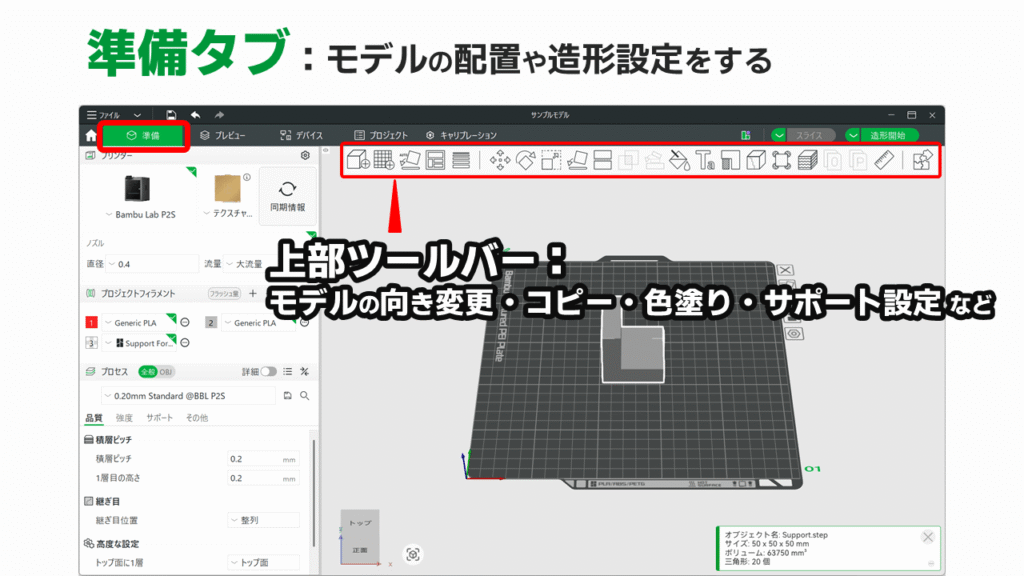Switch to the プレビュー tab
Image resolution: width=1024 pixels, height=576 pixels.
tap(223, 135)
